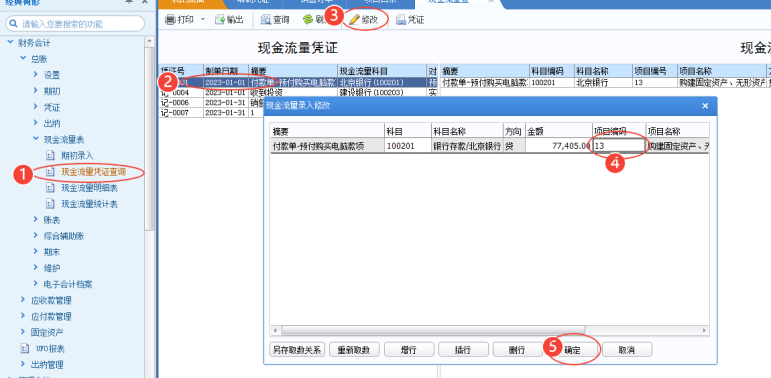Click the 输出 export icon
Image resolution: width=771 pixels, height=378 pixels.
[x=220, y=20]
